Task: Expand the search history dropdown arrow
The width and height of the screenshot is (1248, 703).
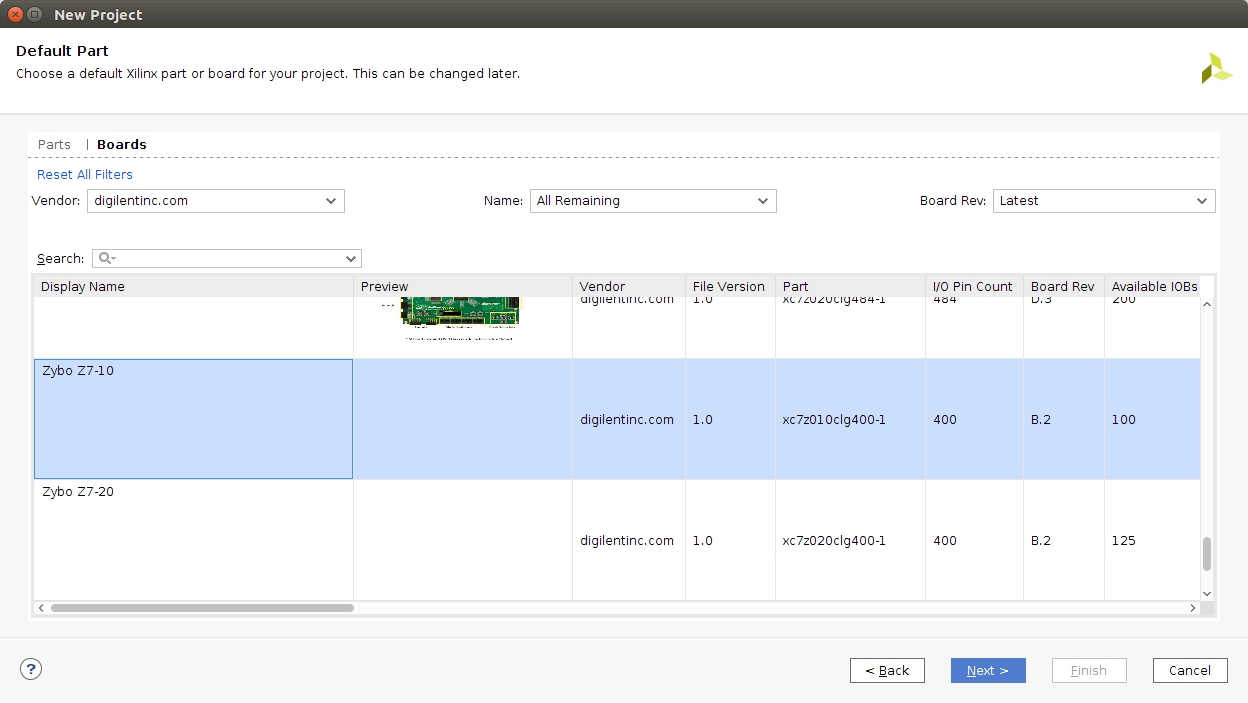Action: tap(351, 259)
